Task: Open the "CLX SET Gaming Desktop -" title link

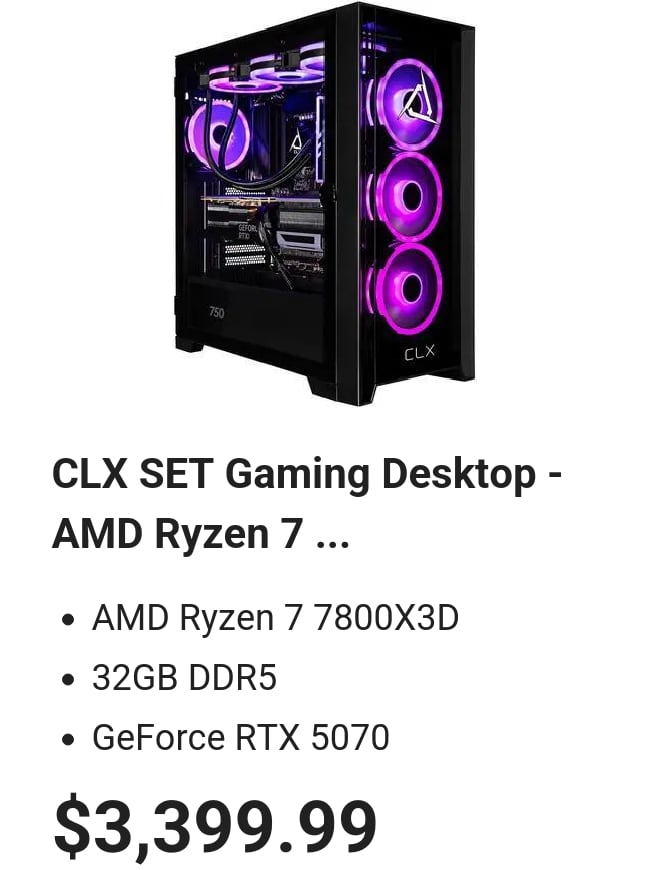Action: pos(307,474)
